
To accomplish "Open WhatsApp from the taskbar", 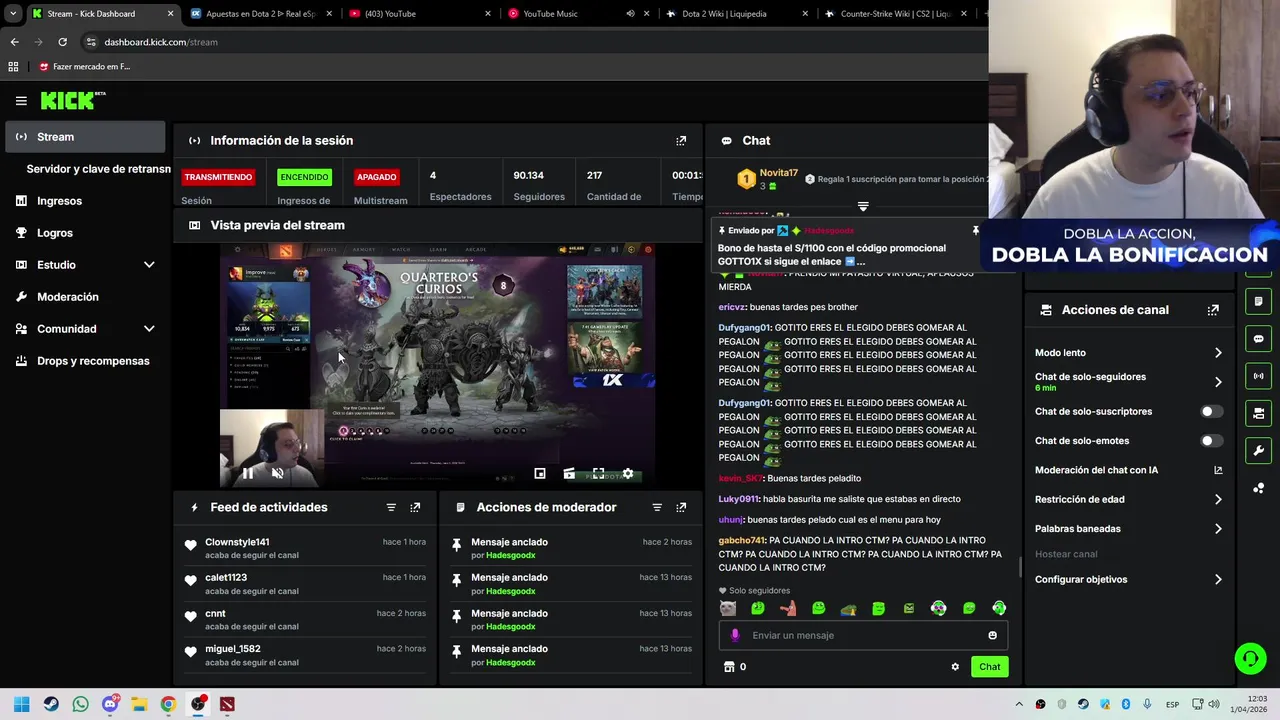I will point(80,704).
